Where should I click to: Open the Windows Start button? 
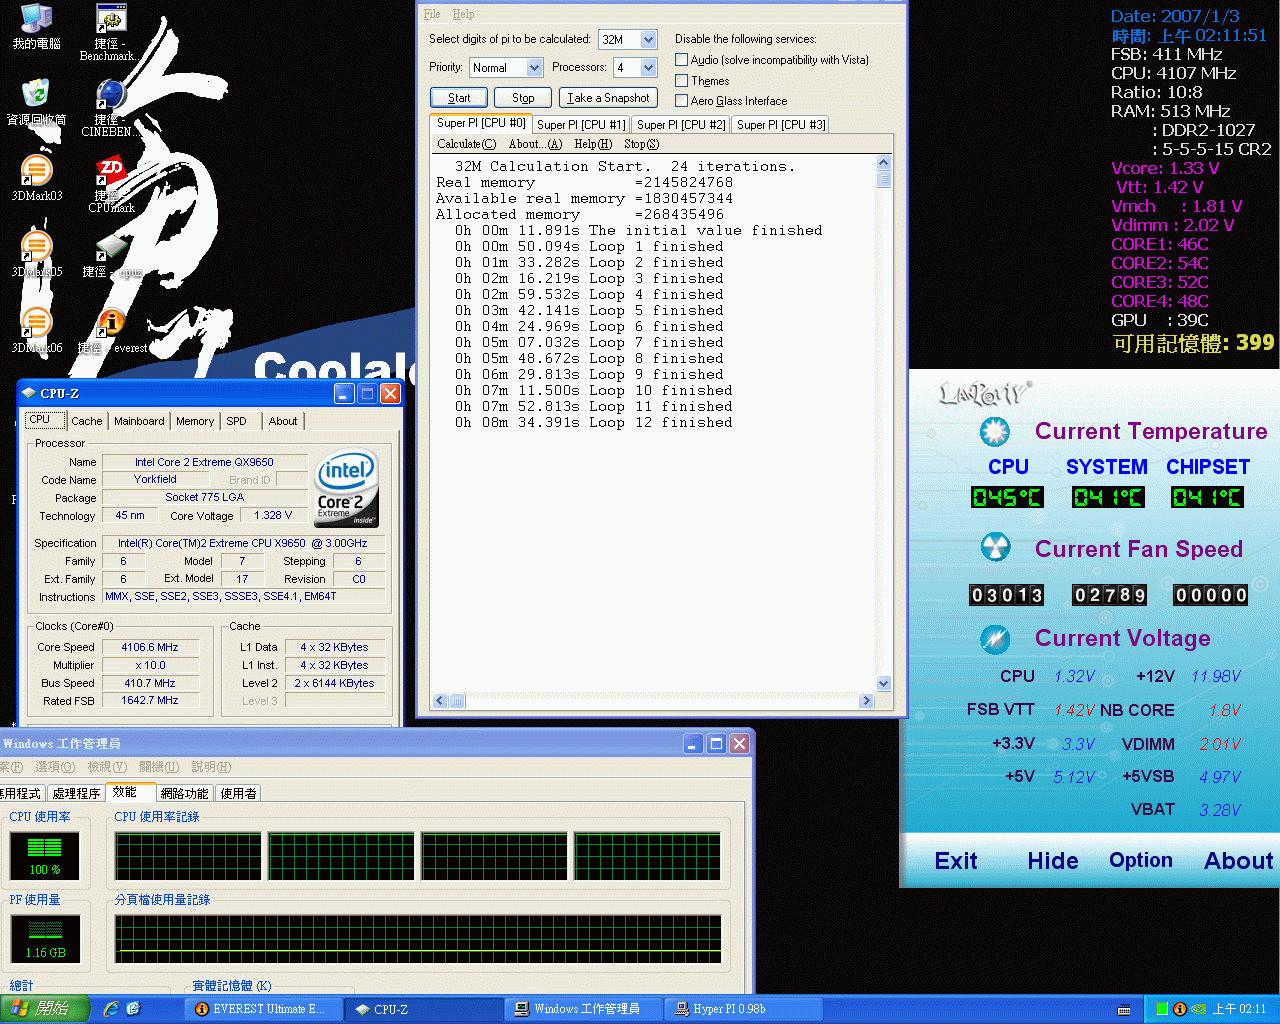tap(45, 1009)
